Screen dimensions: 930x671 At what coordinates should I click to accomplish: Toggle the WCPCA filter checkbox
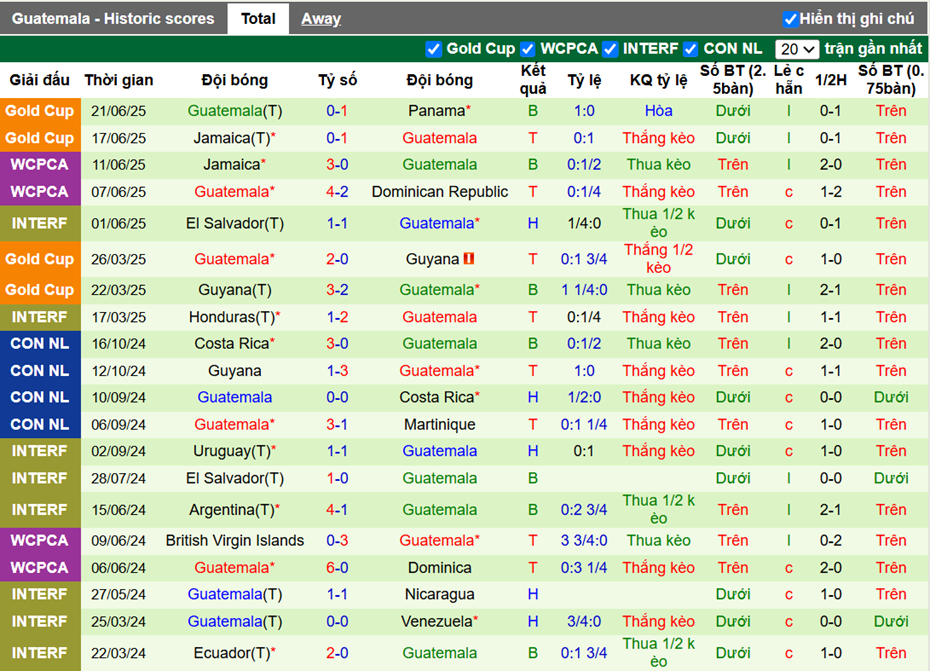[527, 49]
